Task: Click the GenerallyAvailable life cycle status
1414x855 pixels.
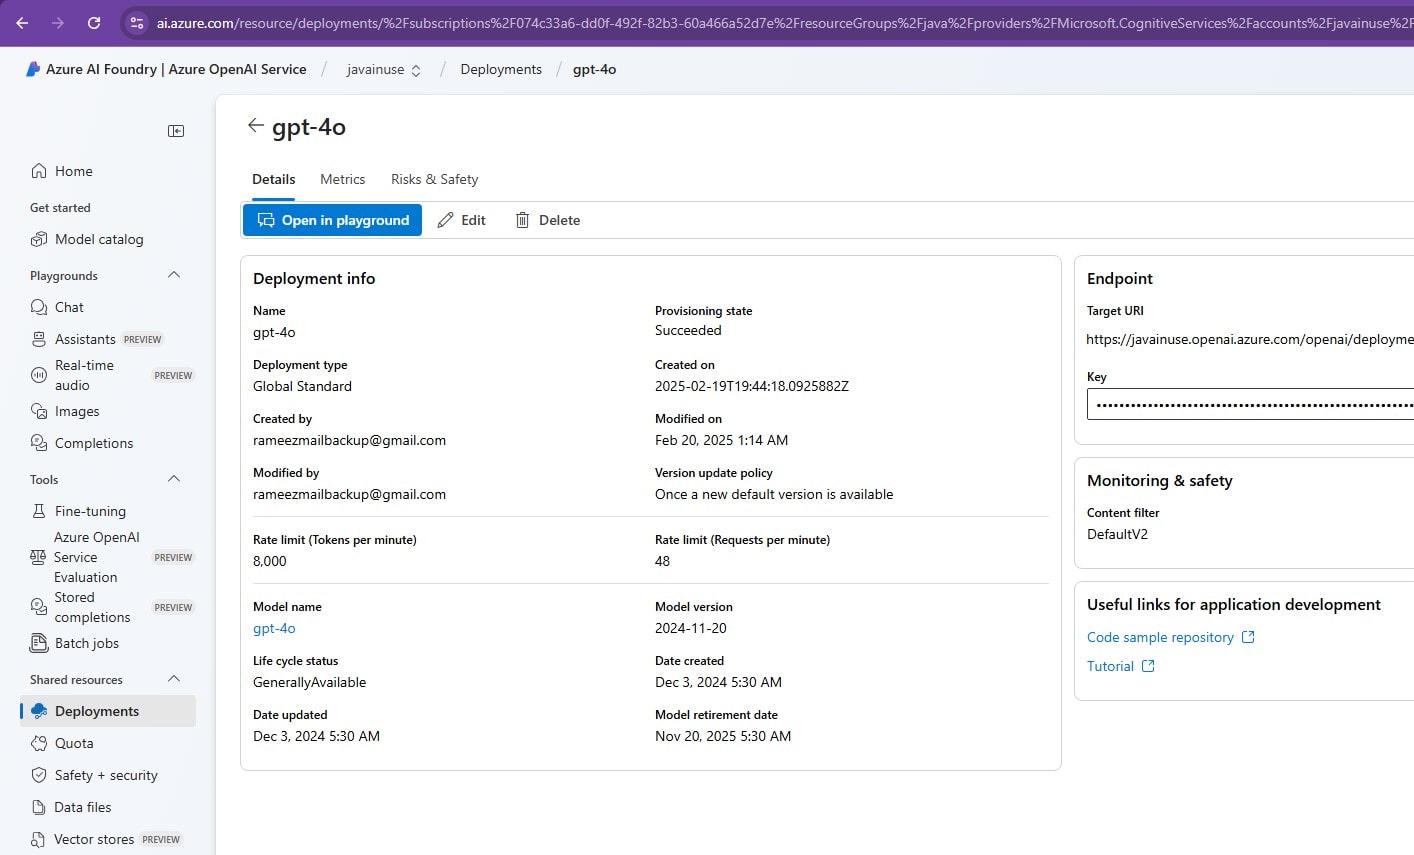Action: pyautogui.click(x=310, y=682)
